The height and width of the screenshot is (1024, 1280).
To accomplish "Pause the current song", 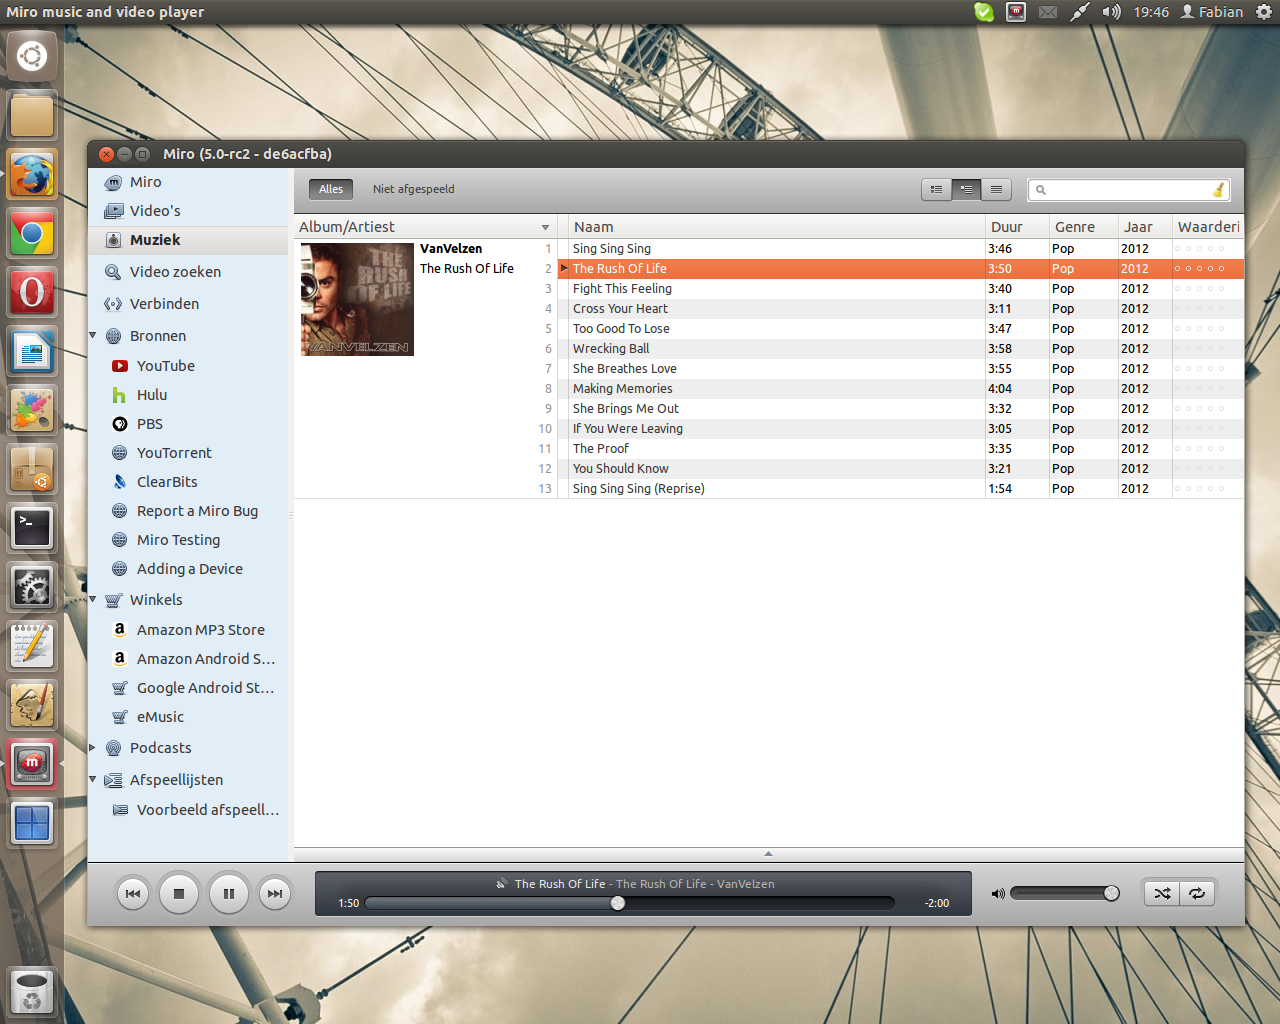I will [x=229, y=894].
